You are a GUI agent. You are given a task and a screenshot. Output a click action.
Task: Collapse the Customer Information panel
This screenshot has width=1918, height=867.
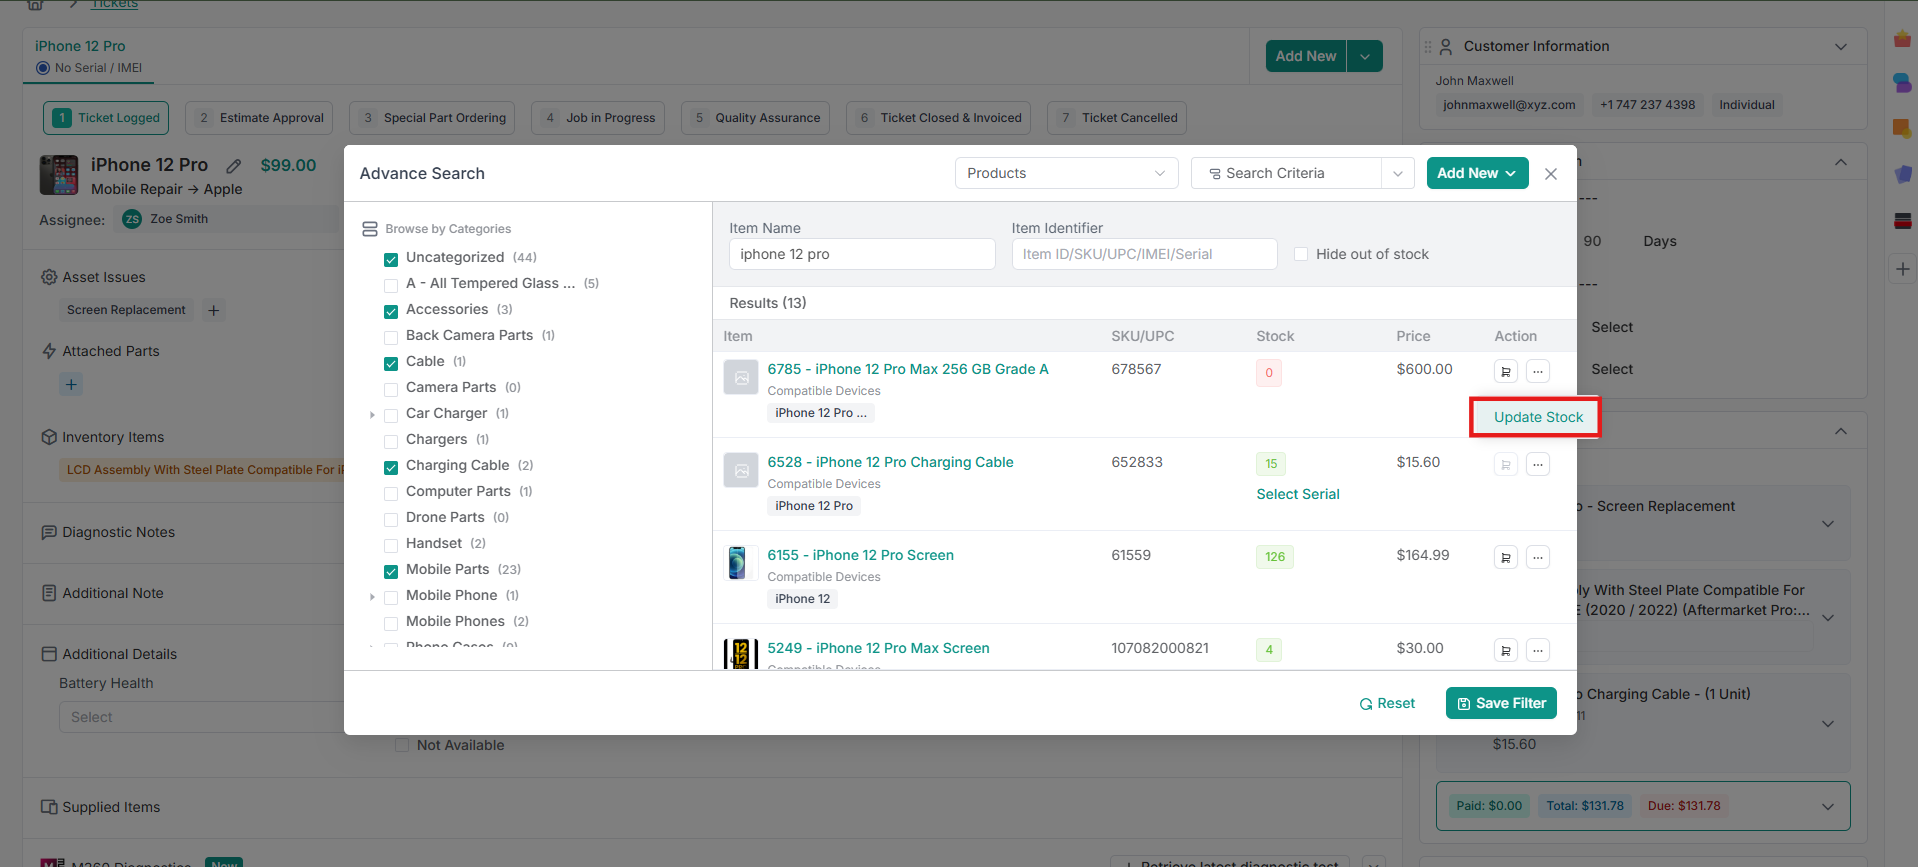[1841, 47]
